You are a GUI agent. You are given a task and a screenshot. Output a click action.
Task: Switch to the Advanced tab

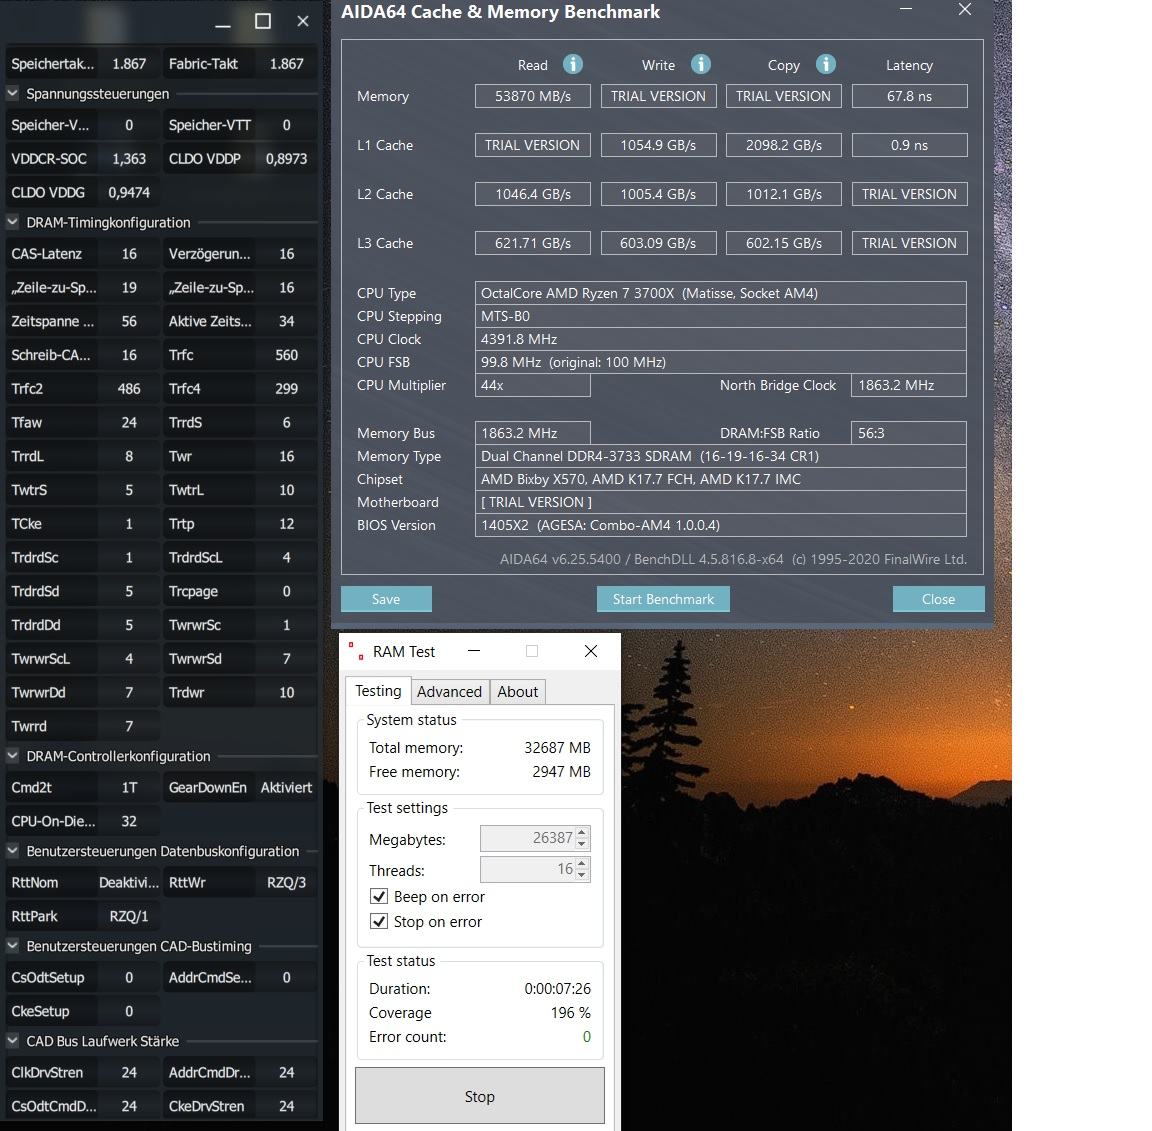click(x=449, y=692)
